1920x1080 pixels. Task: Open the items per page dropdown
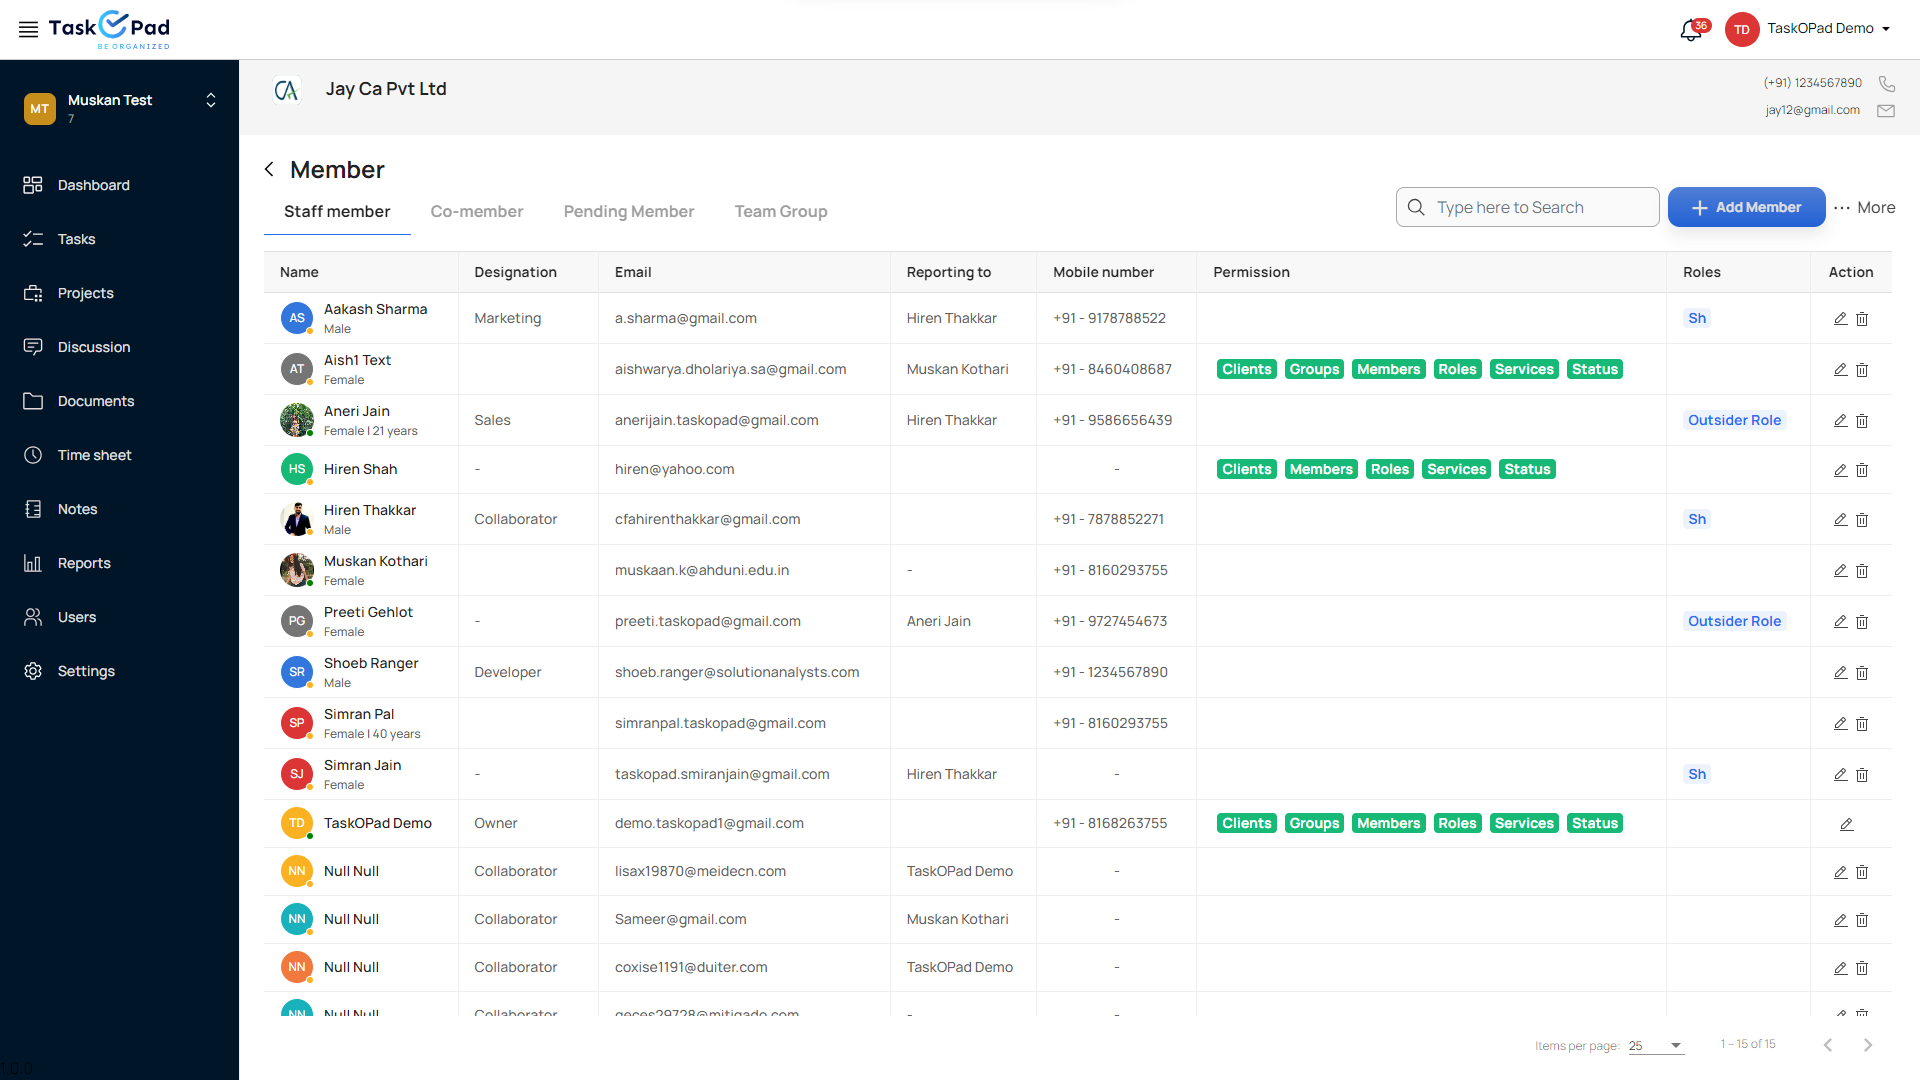(x=1656, y=1045)
